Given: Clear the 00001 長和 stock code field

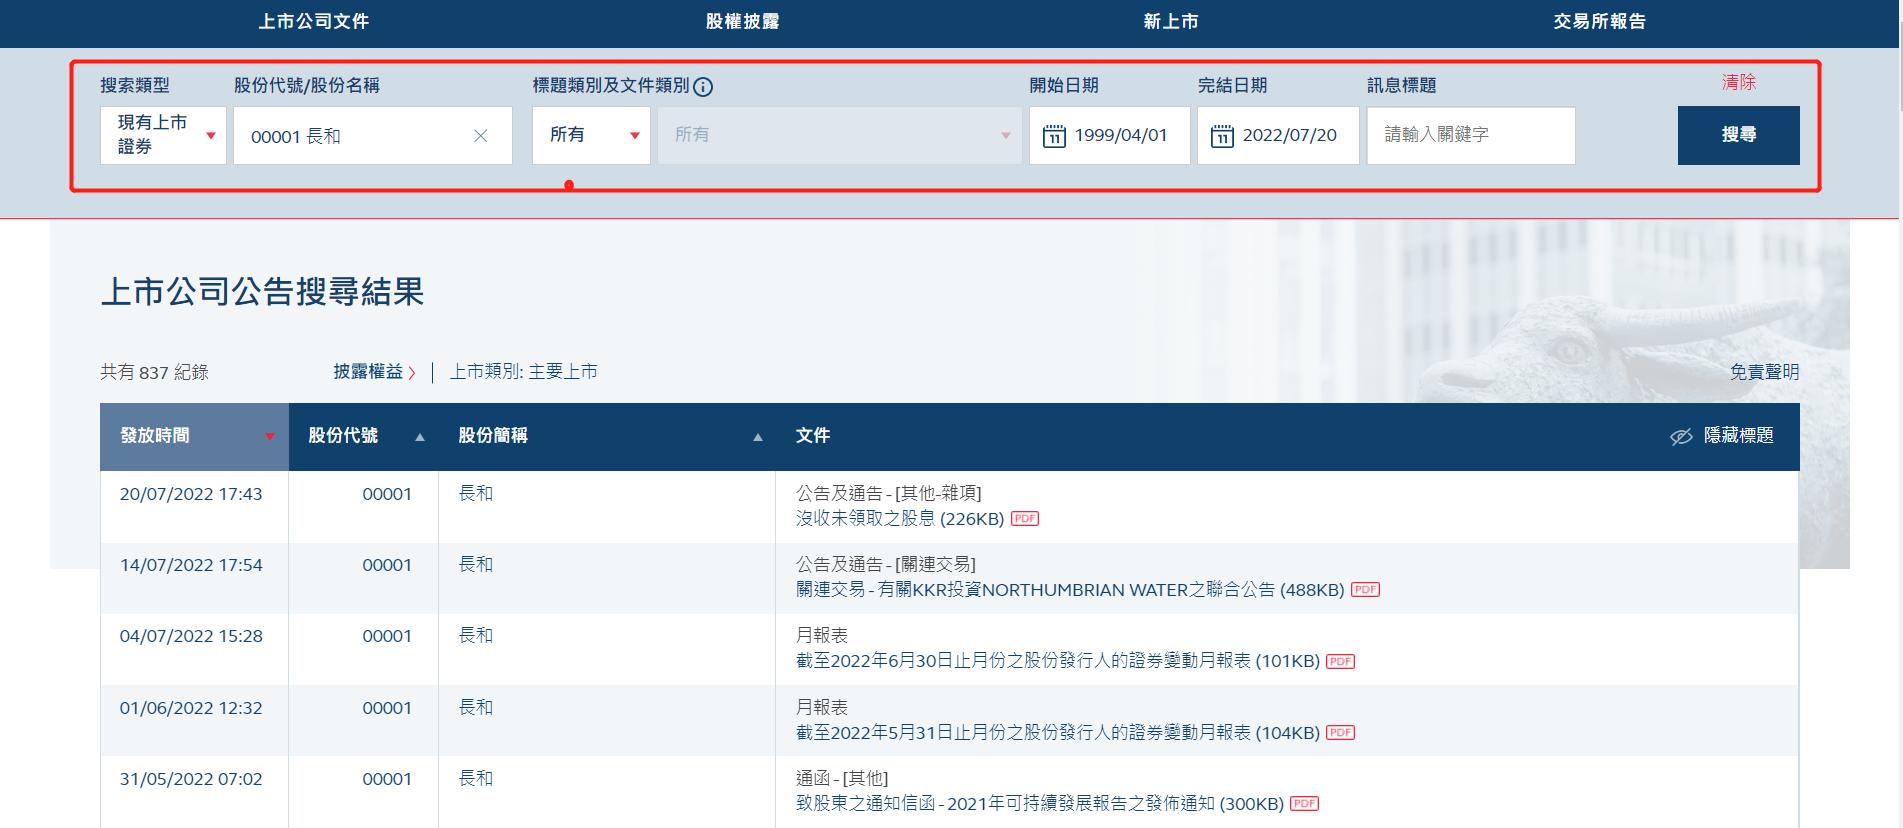Looking at the screenshot, I should click(480, 136).
